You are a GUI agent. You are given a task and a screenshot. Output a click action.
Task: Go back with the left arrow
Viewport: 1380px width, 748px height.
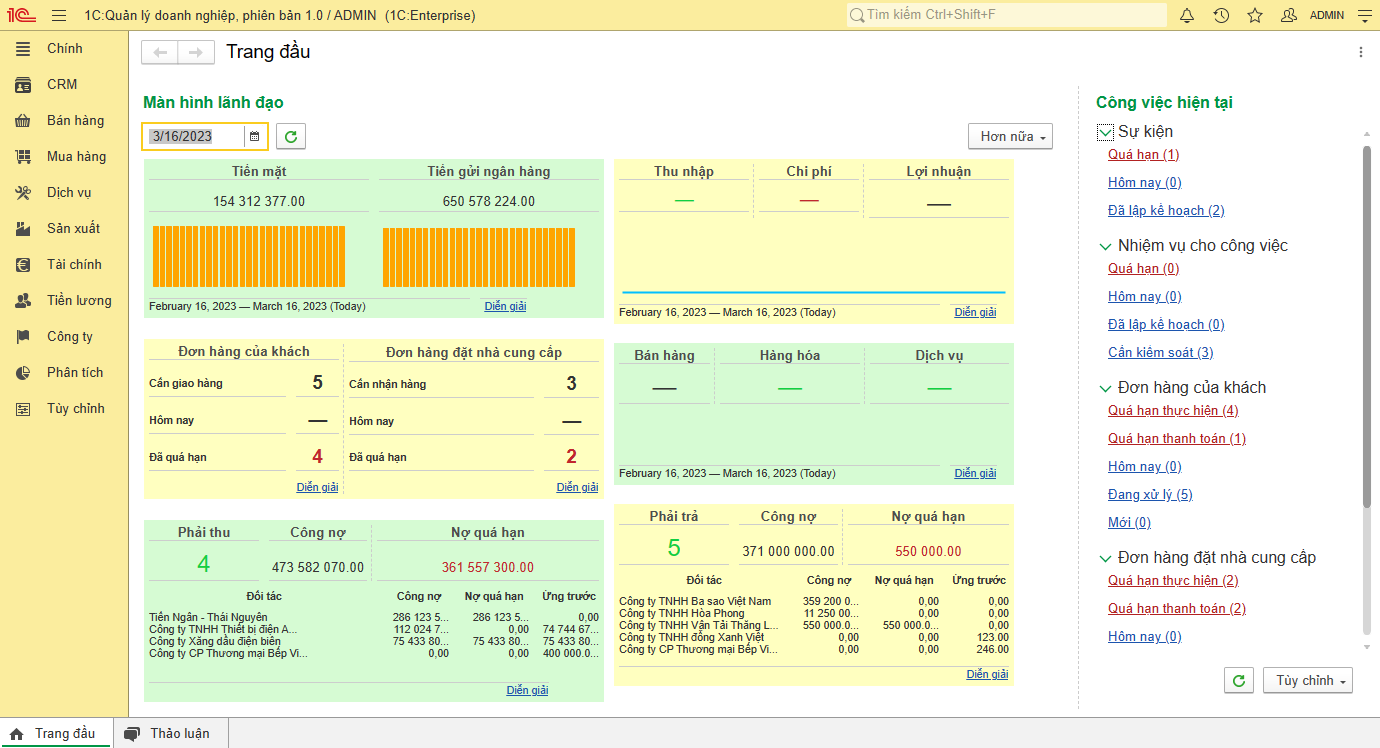coord(160,52)
